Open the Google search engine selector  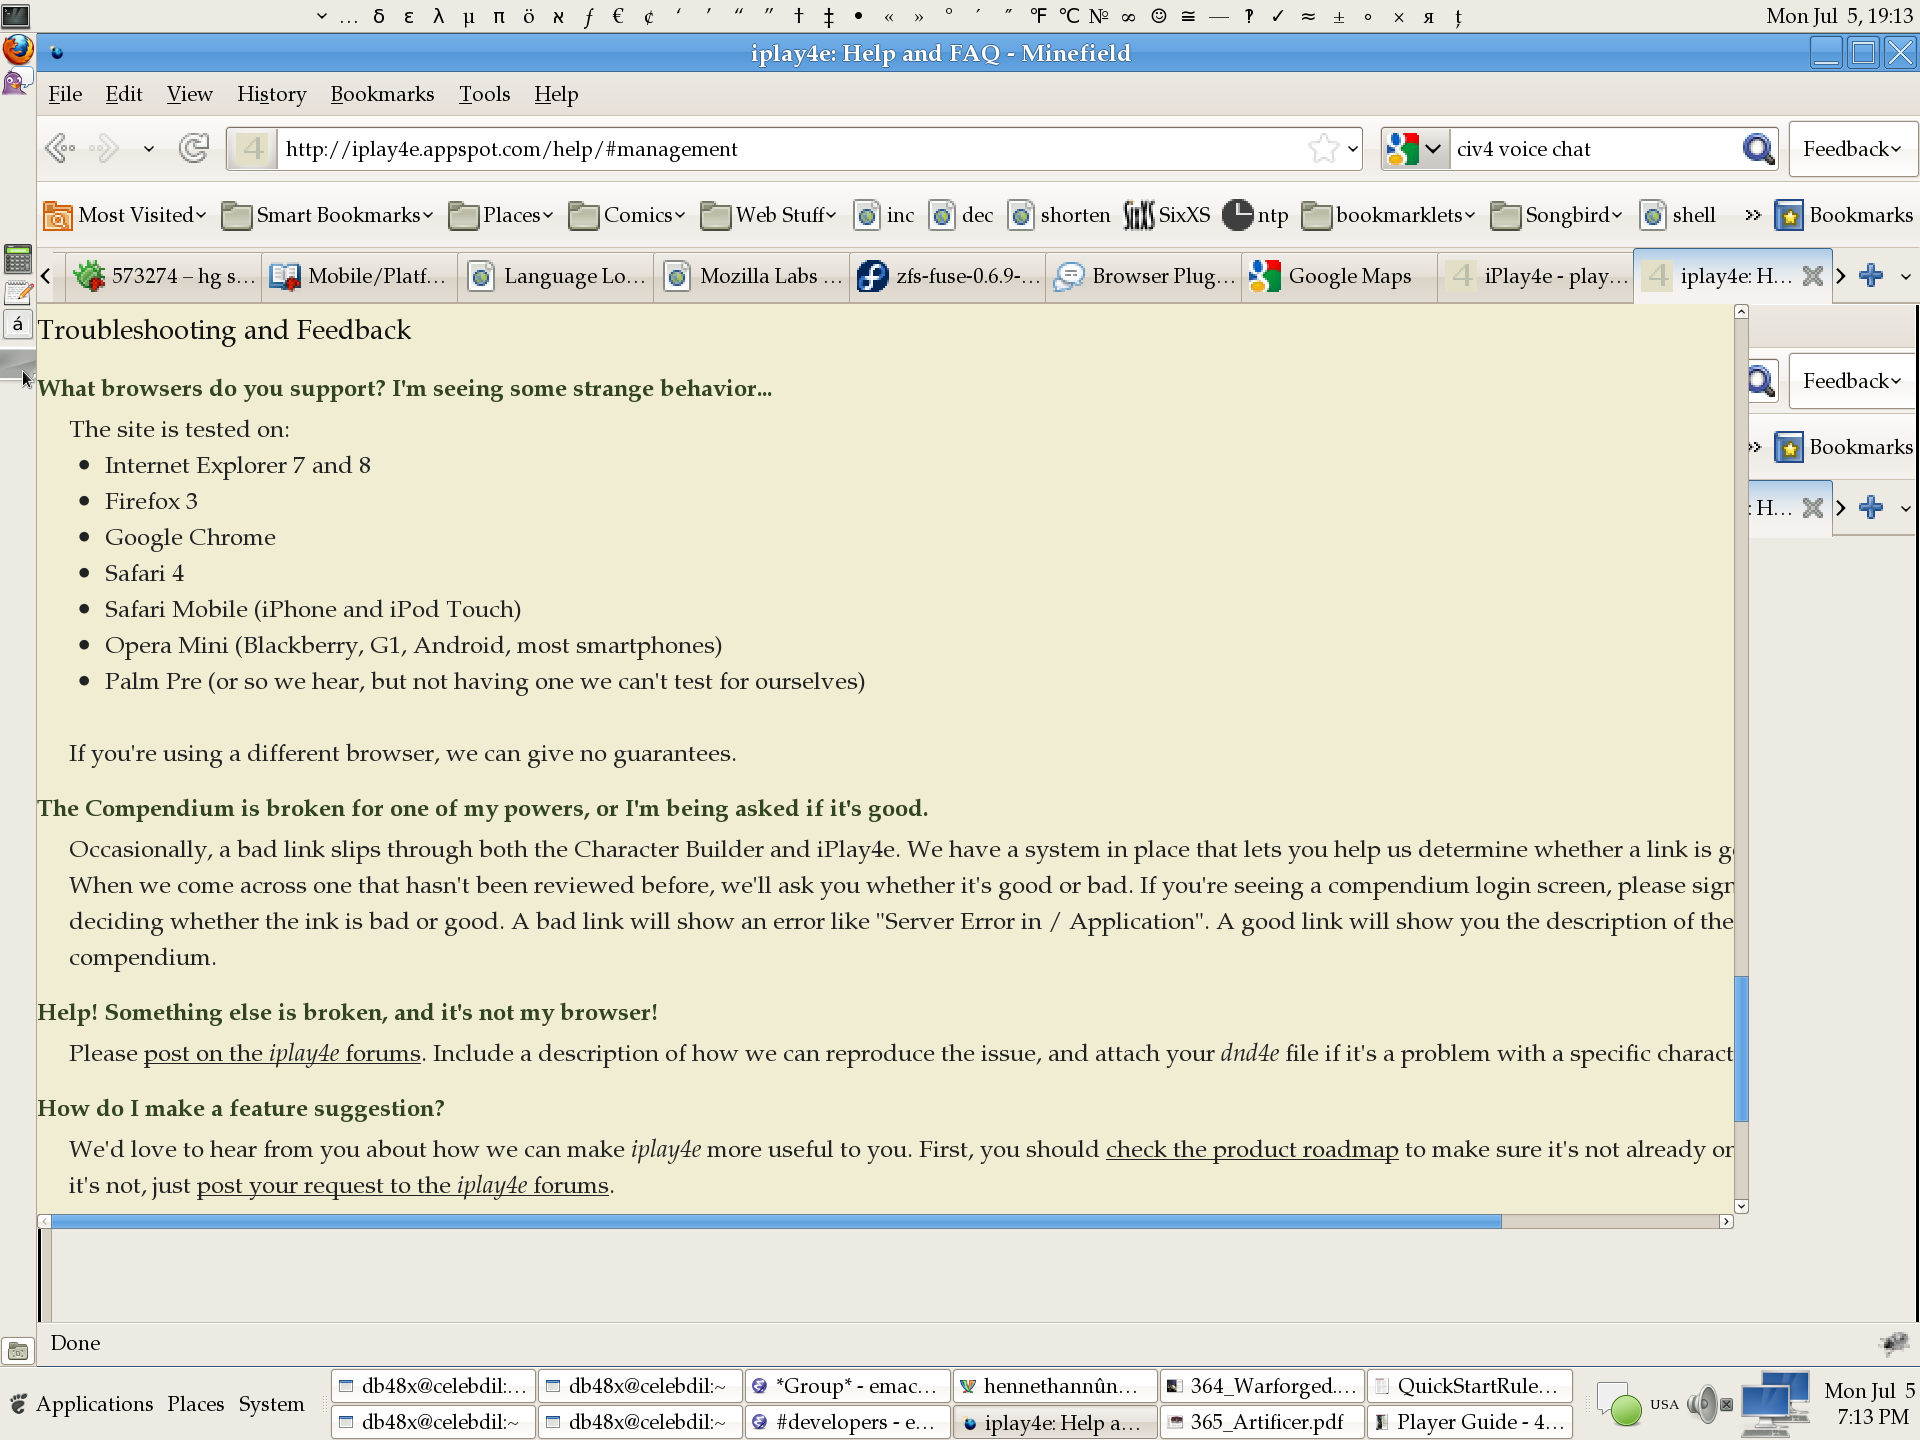click(1415, 149)
